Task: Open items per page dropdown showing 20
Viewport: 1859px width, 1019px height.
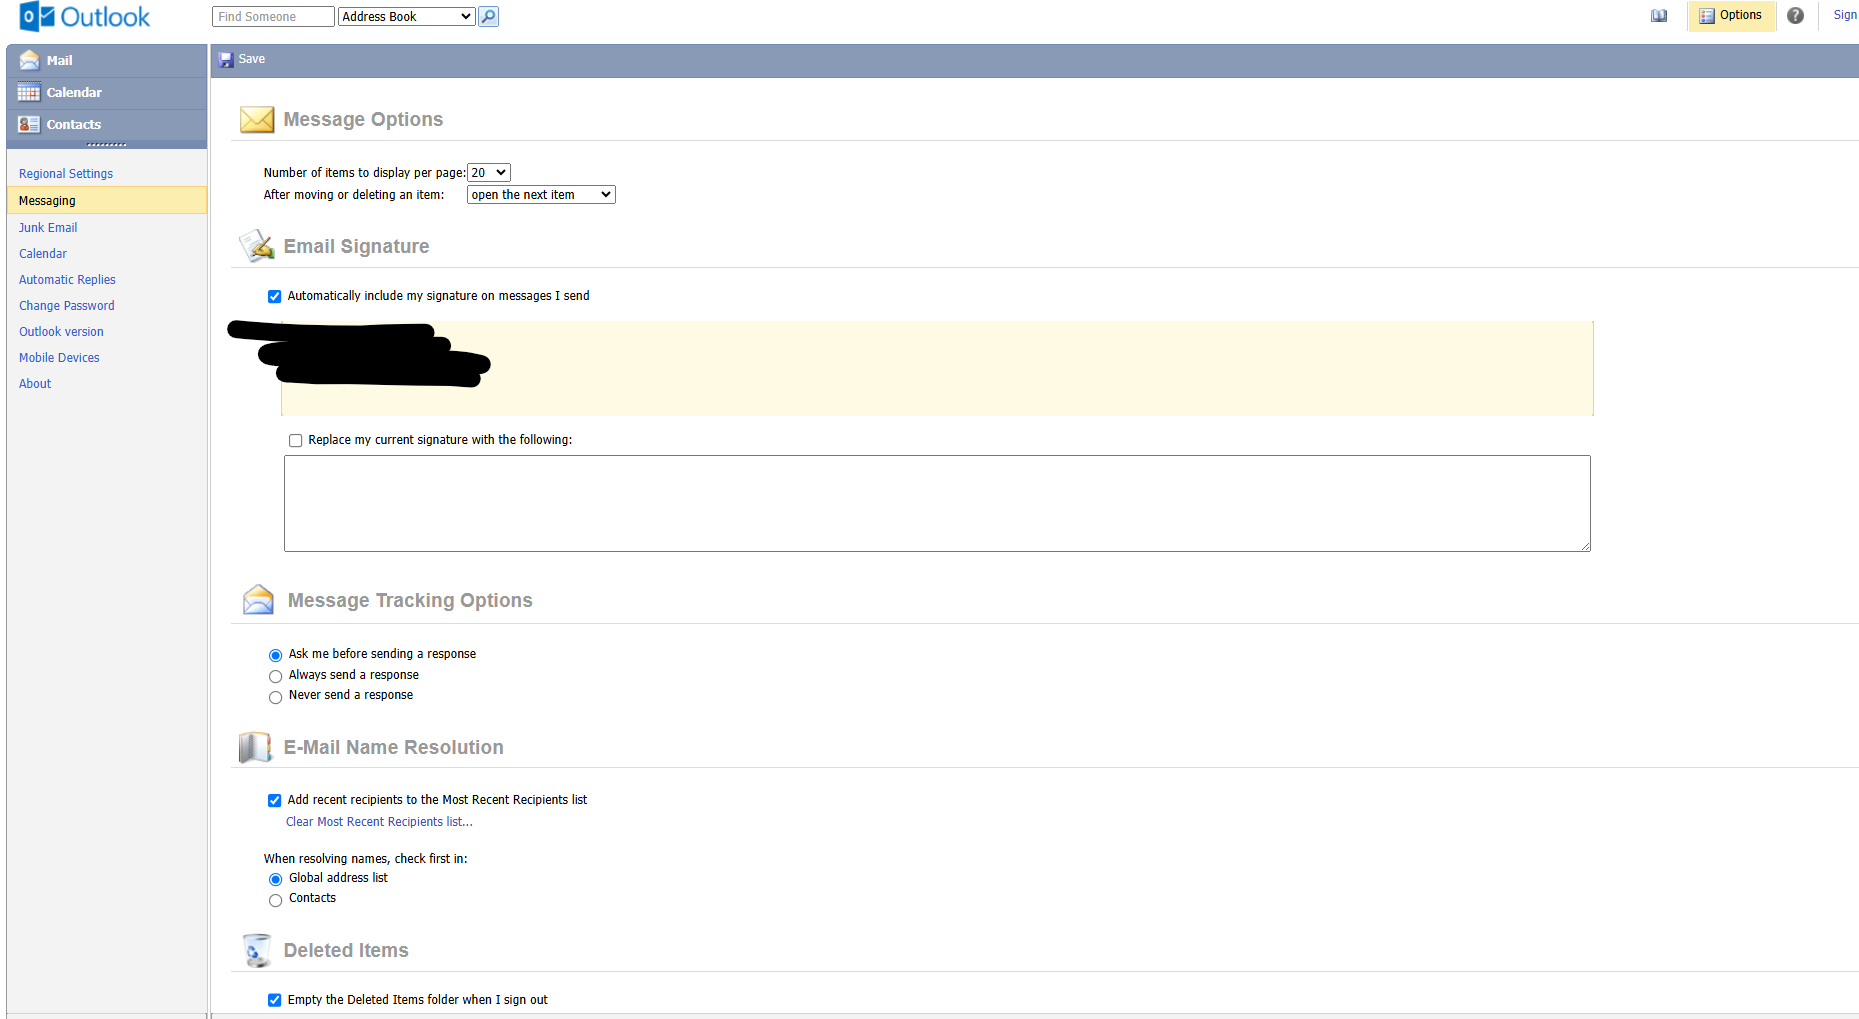Action: point(489,173)
